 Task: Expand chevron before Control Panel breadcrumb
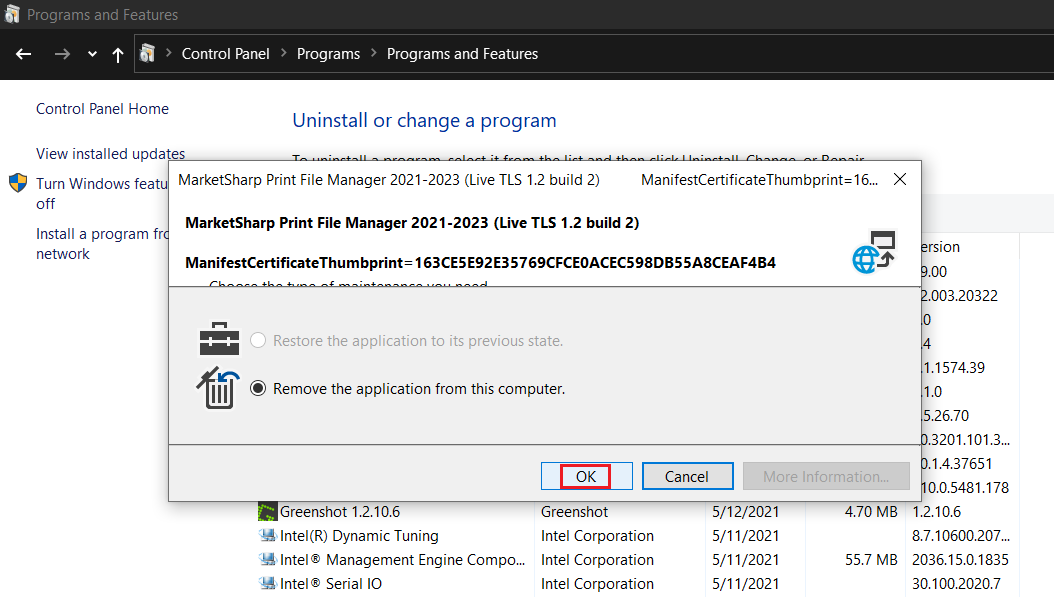[169, 53]
